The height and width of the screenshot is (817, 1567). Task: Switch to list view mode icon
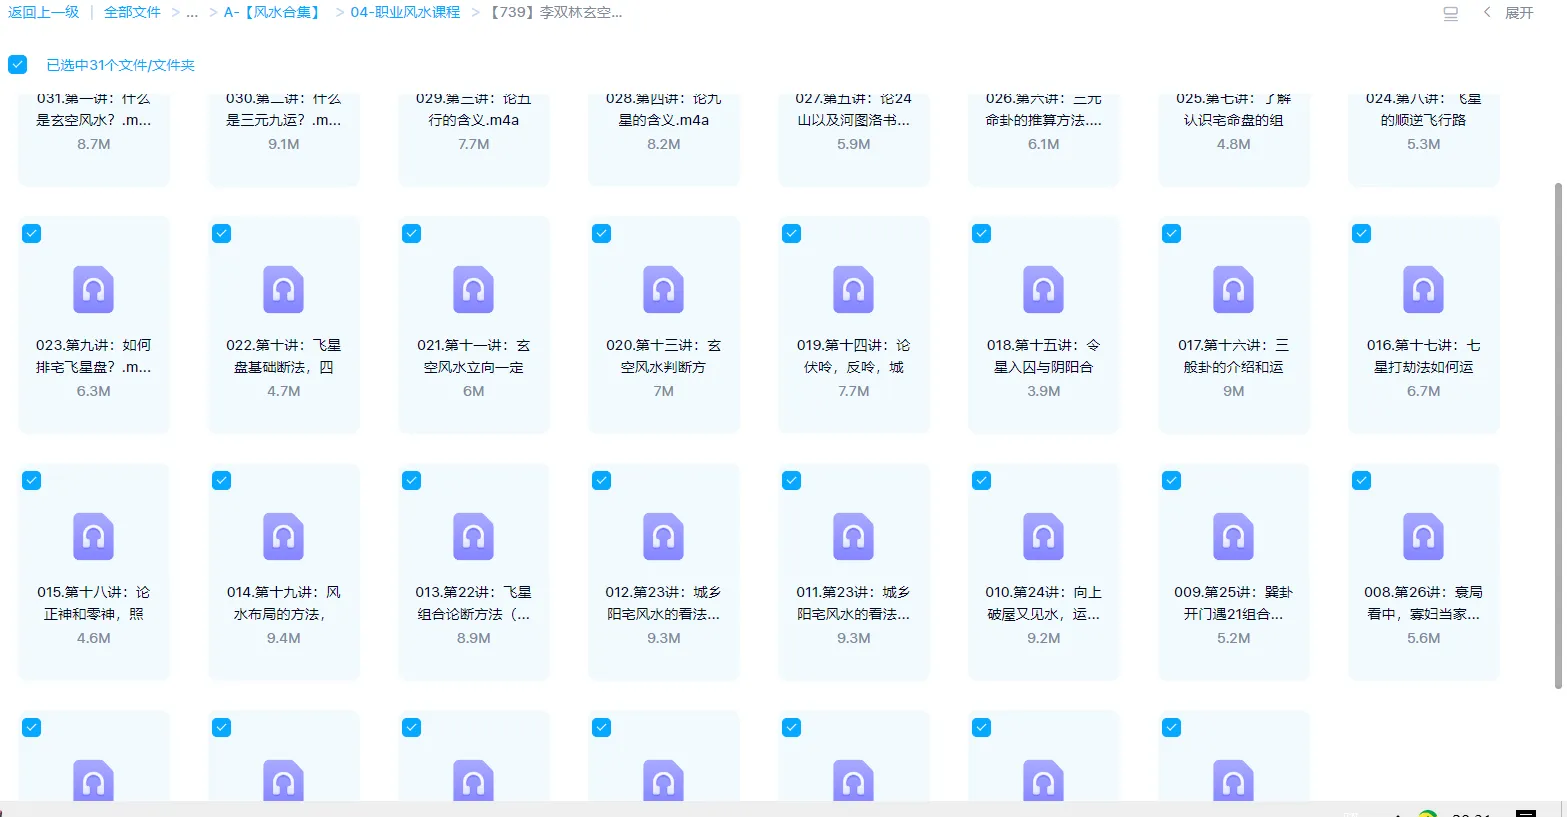pos(1450,13)
